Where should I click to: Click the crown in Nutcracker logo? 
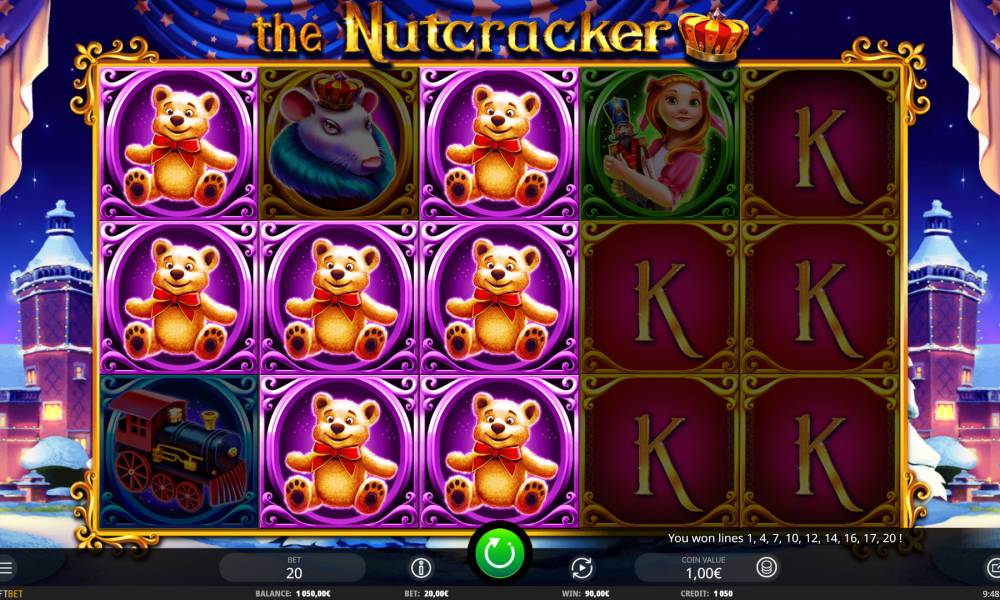[x=713, y=36]
